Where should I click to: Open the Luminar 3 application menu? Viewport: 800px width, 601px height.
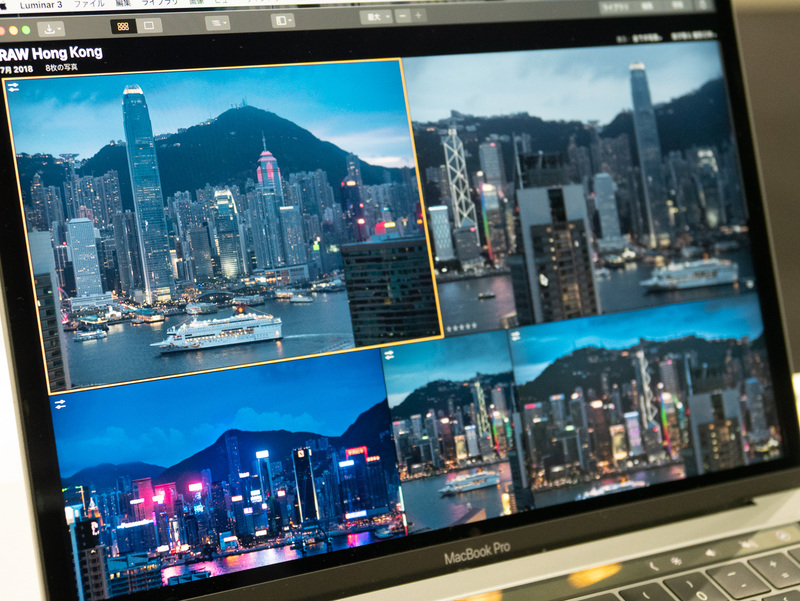pyautogui.click(x=41, y=5)
